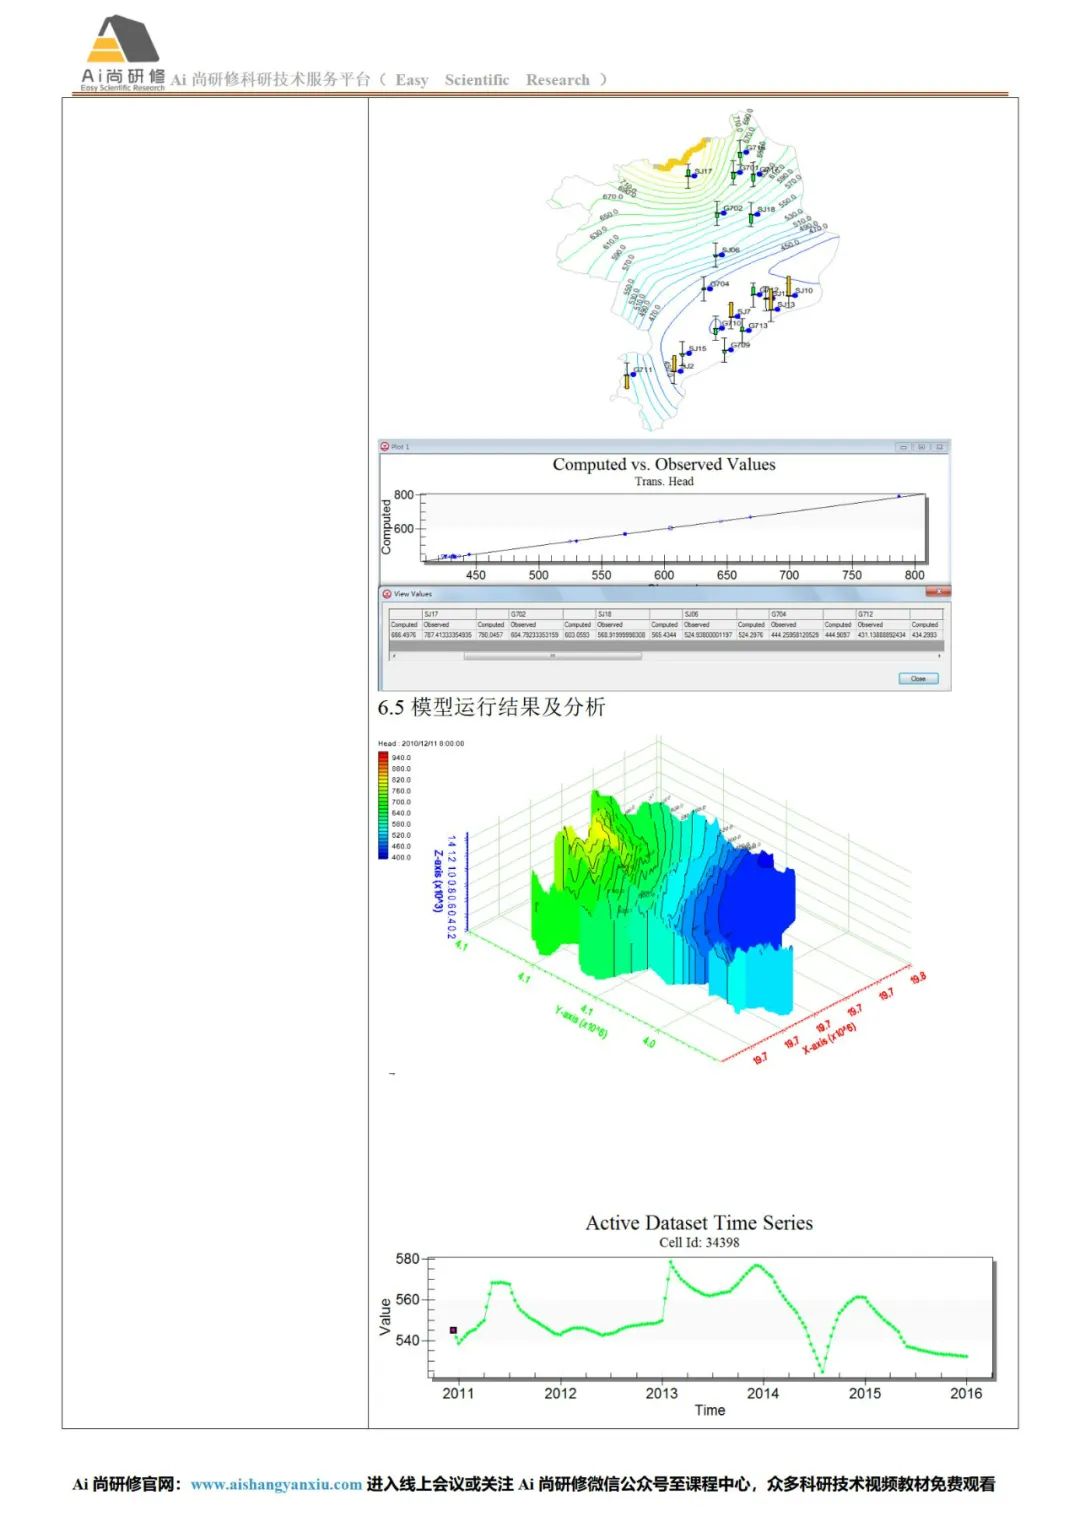
Task: Click the purple square marker on time series
Action: click(453, 1330)
